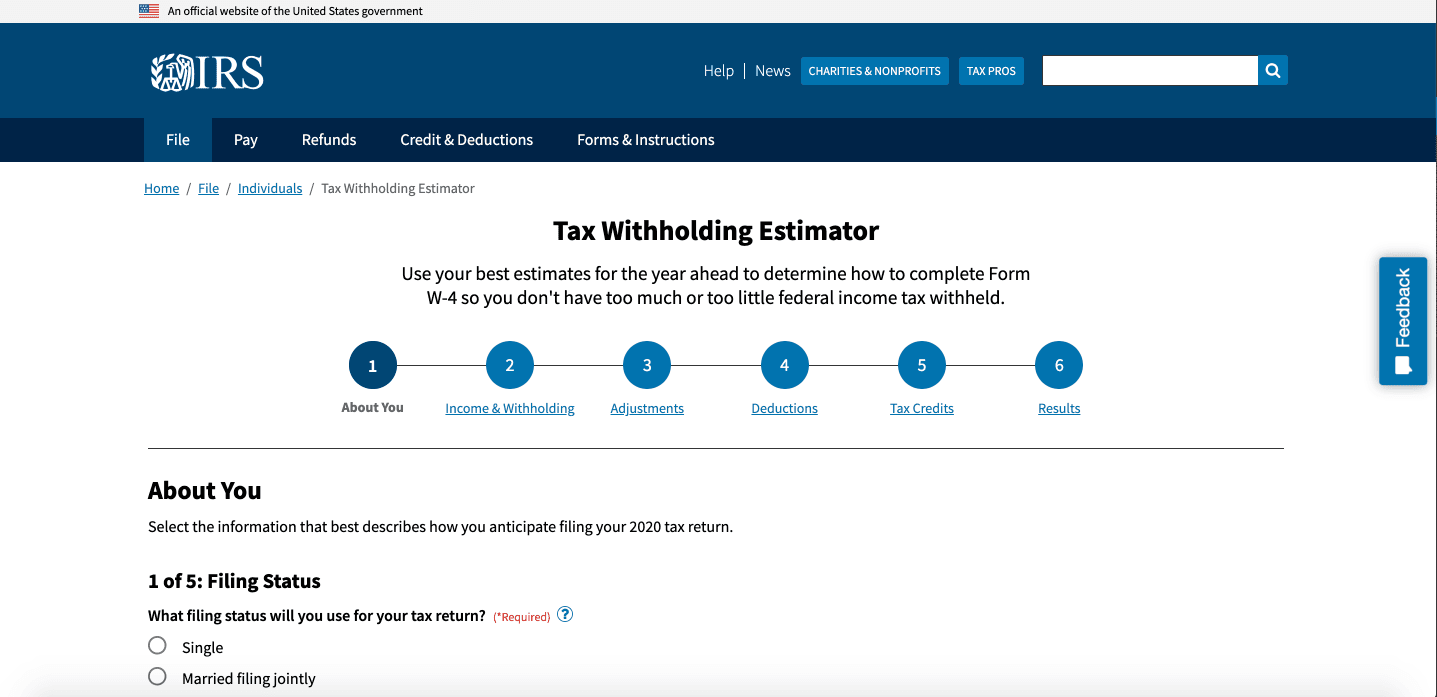Click the Charities & Nonprofits button
The width and height of the screenshot is (1437, 697).
click(x=874, y=71)
